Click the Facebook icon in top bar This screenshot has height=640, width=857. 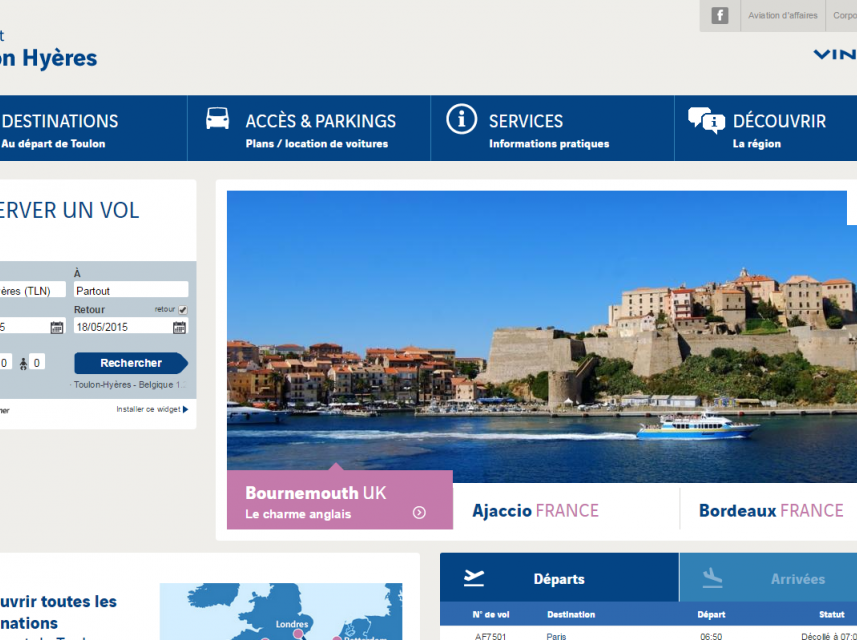[720, 15]
